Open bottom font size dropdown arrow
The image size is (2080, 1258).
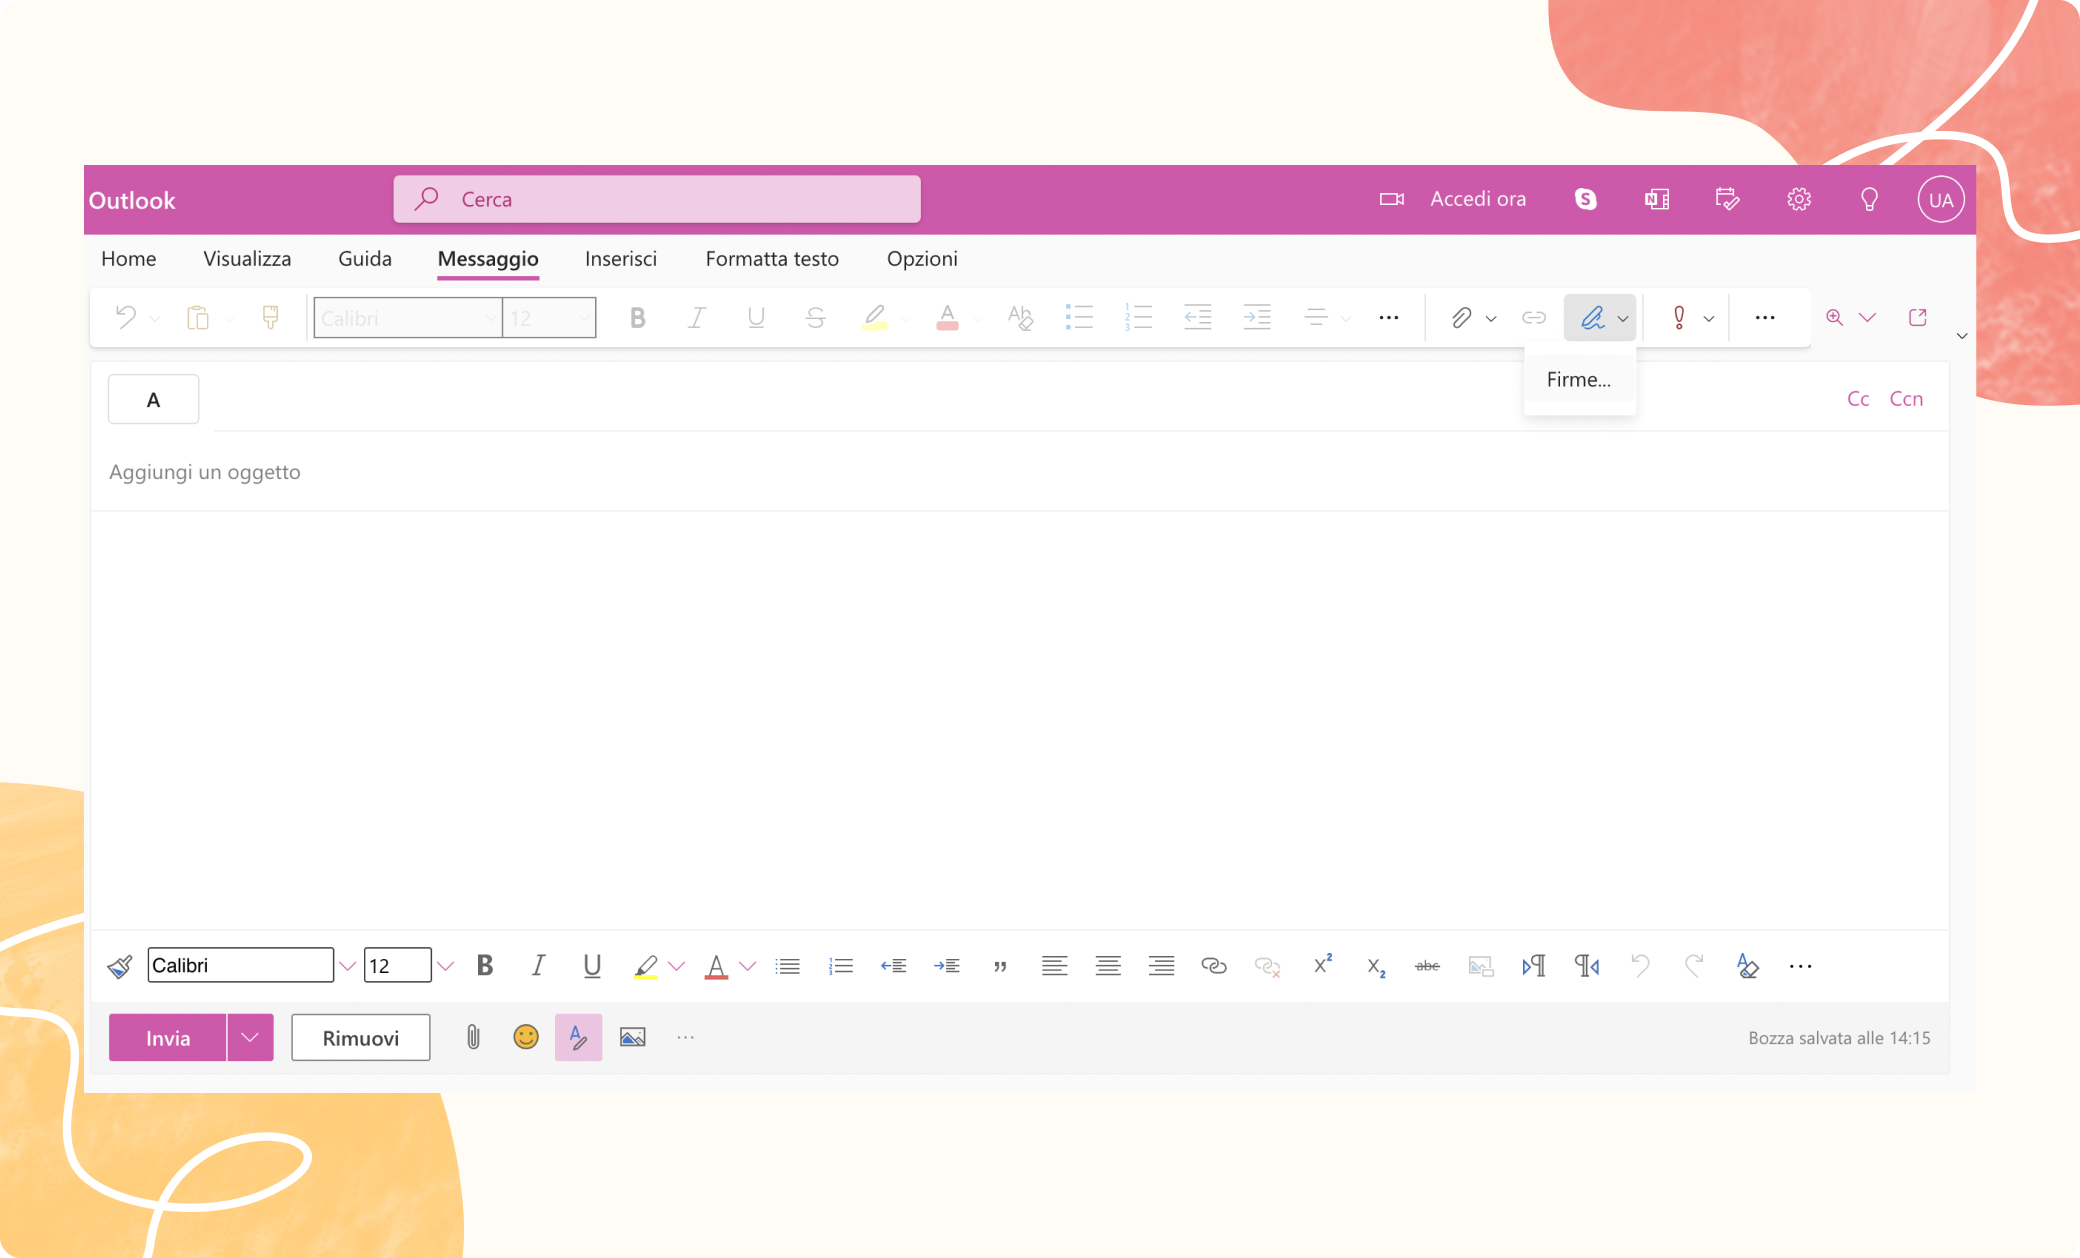point(445,966)
